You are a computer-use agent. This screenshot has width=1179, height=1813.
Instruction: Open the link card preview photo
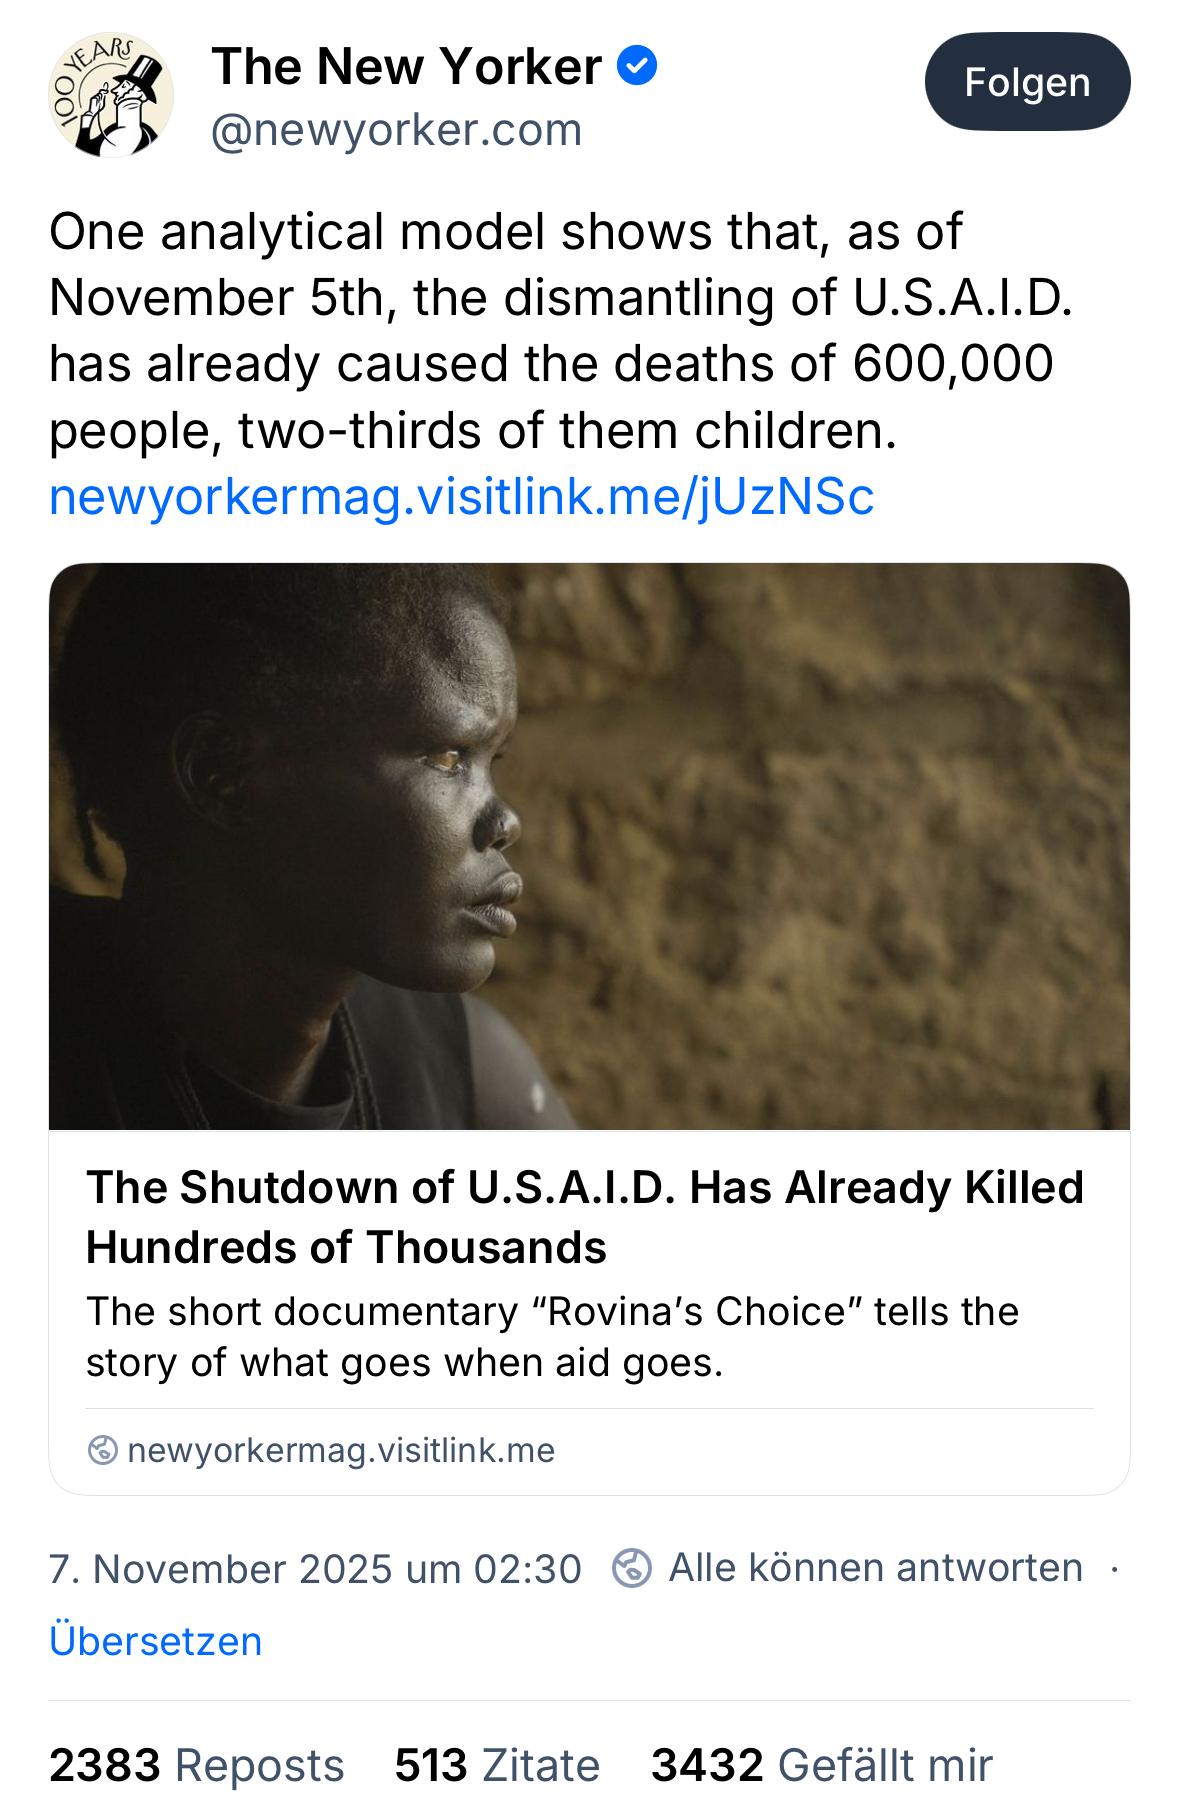point(589,846)
